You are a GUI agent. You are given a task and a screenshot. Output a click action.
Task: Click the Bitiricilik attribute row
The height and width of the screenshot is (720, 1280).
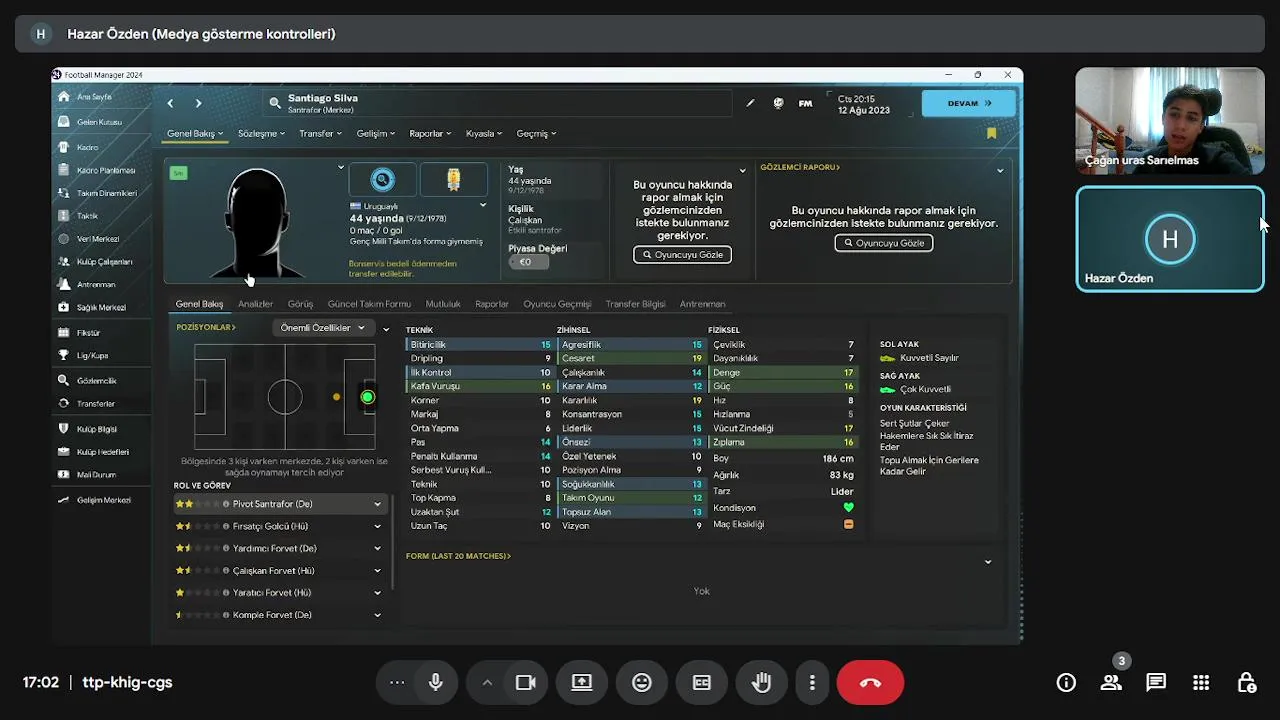click(479, 344)
